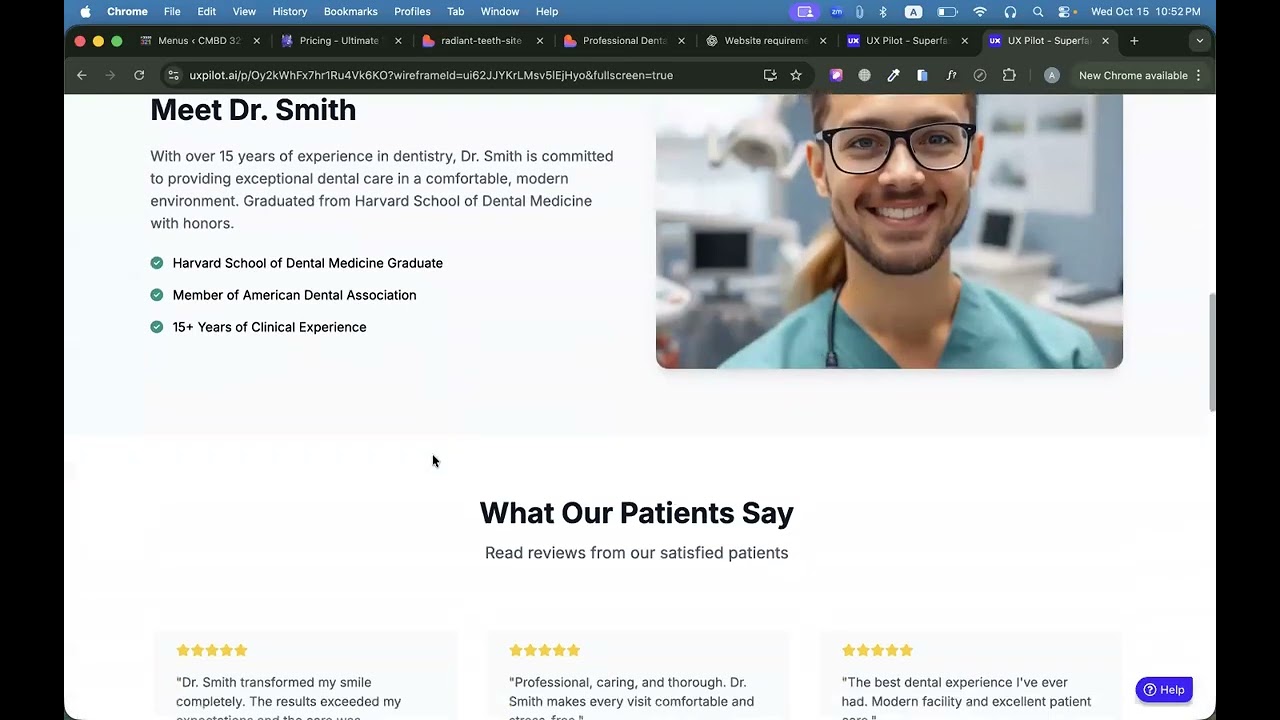Image resolution: width=1280 pixels, height=720 pixels.
Task: Open Spotlight search in menu bar
Action: [x=1038, y=12]
